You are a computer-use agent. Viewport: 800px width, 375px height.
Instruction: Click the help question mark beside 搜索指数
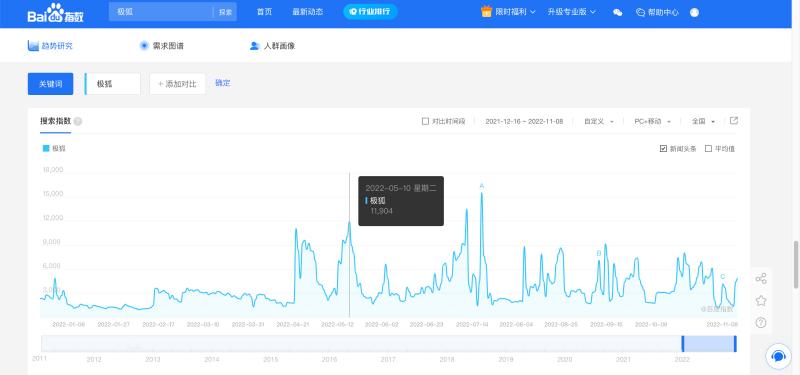coord(78,121)
